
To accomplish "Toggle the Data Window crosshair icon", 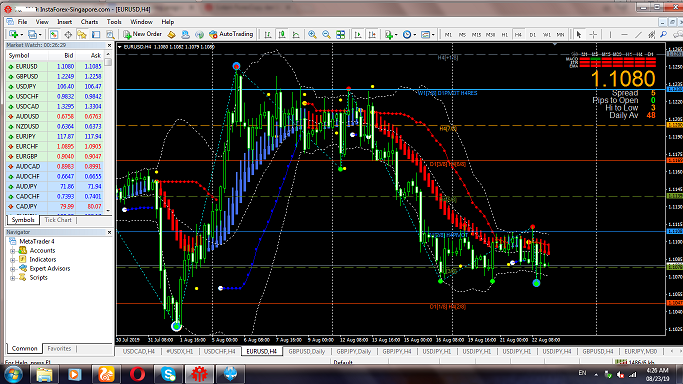I will pos(68,34).
